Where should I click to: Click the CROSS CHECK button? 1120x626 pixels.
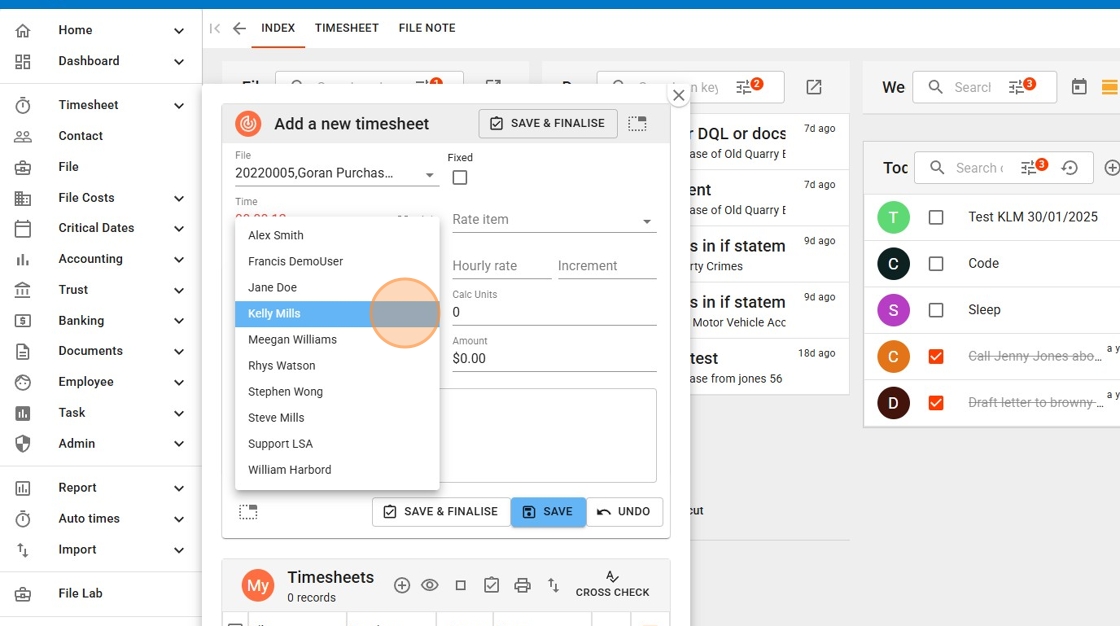click(x=612, y=585)
